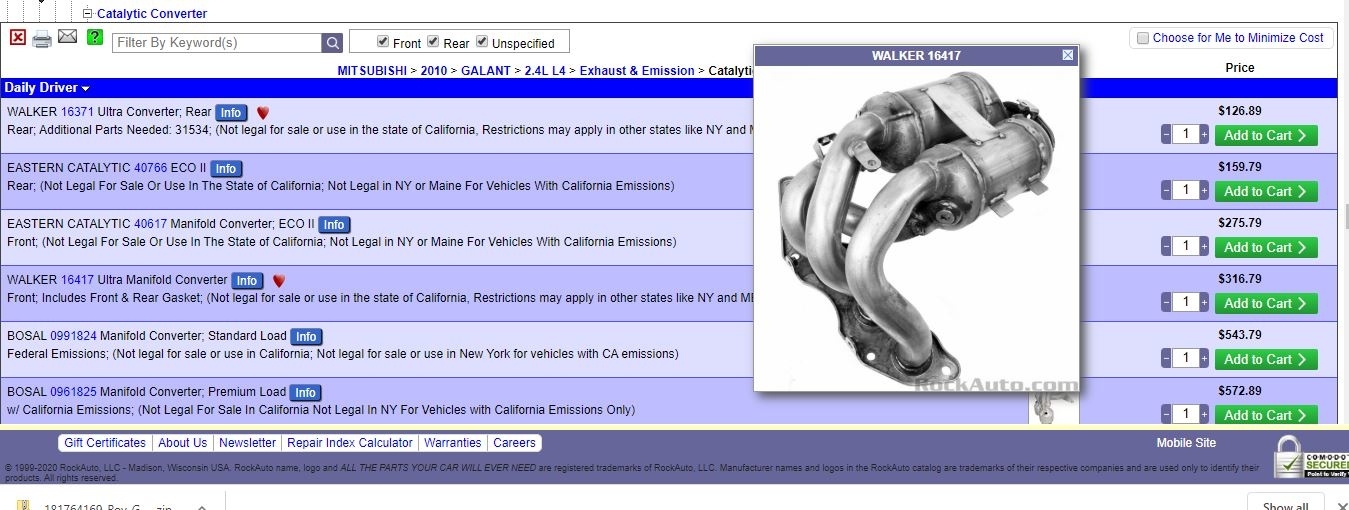Click Info button for BOSAL 0991824

click(306, 337)
